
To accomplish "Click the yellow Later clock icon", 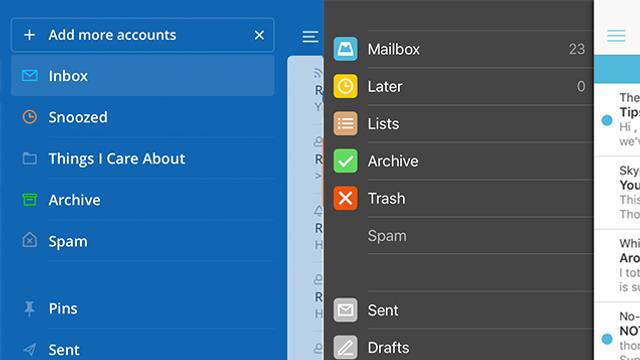I will [x=345, y=86].
